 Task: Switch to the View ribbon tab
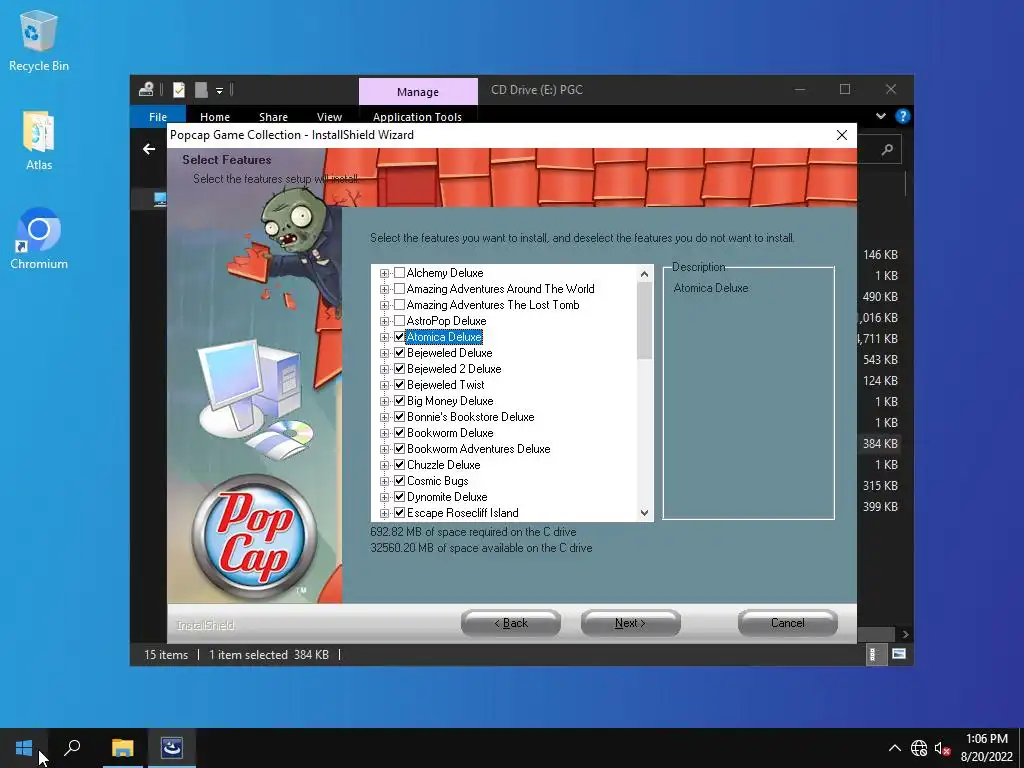(329, 116)
